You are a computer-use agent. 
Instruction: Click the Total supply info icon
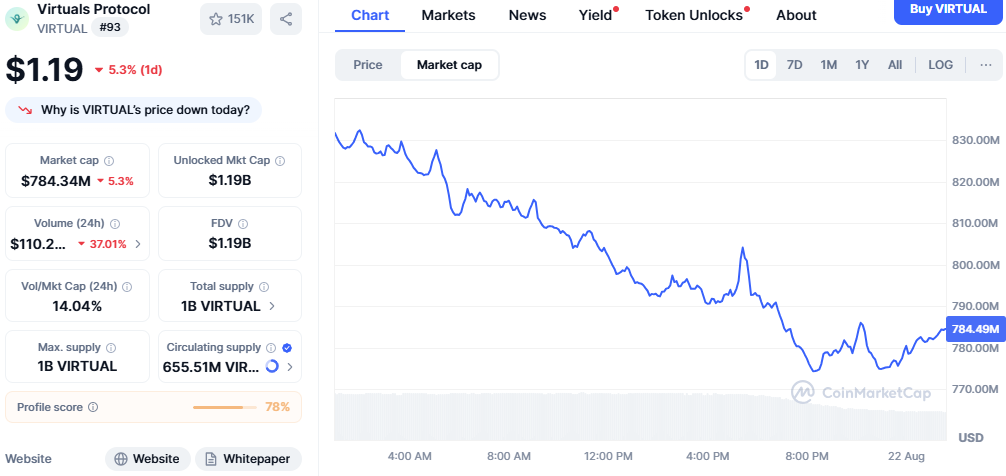(264, 287)
